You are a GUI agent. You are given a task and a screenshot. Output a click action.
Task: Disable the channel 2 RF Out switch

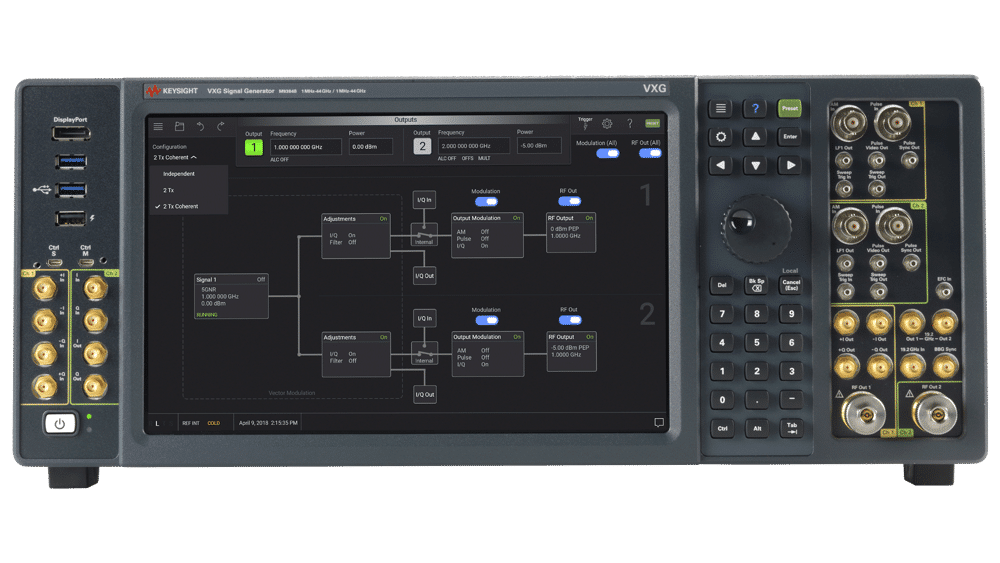point(570,320)
